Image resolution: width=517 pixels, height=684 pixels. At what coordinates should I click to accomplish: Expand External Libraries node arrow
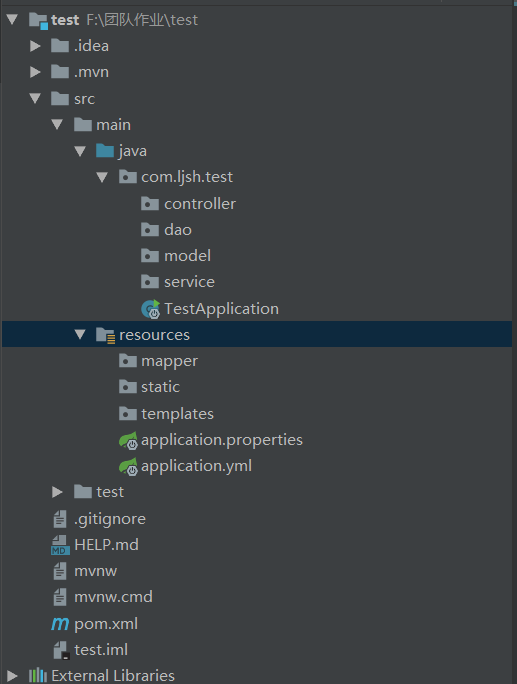point(12,676)
